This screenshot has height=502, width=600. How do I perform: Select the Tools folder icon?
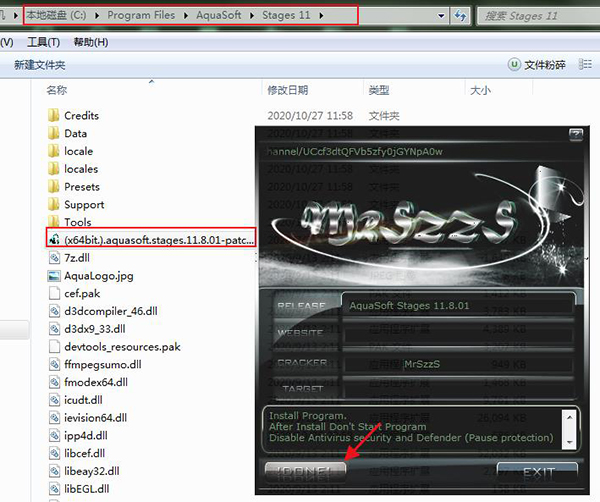click(54, 221)
